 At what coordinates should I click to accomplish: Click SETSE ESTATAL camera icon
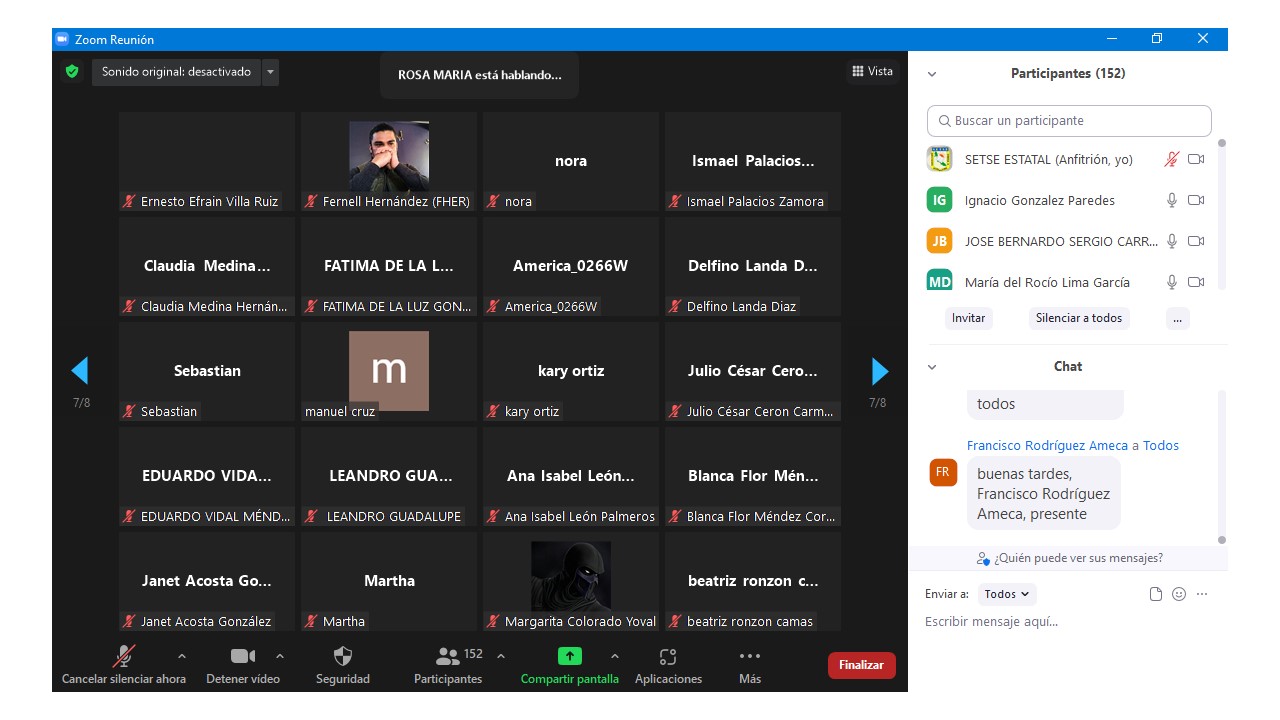pyautogui.click(x=1196, y=159)
